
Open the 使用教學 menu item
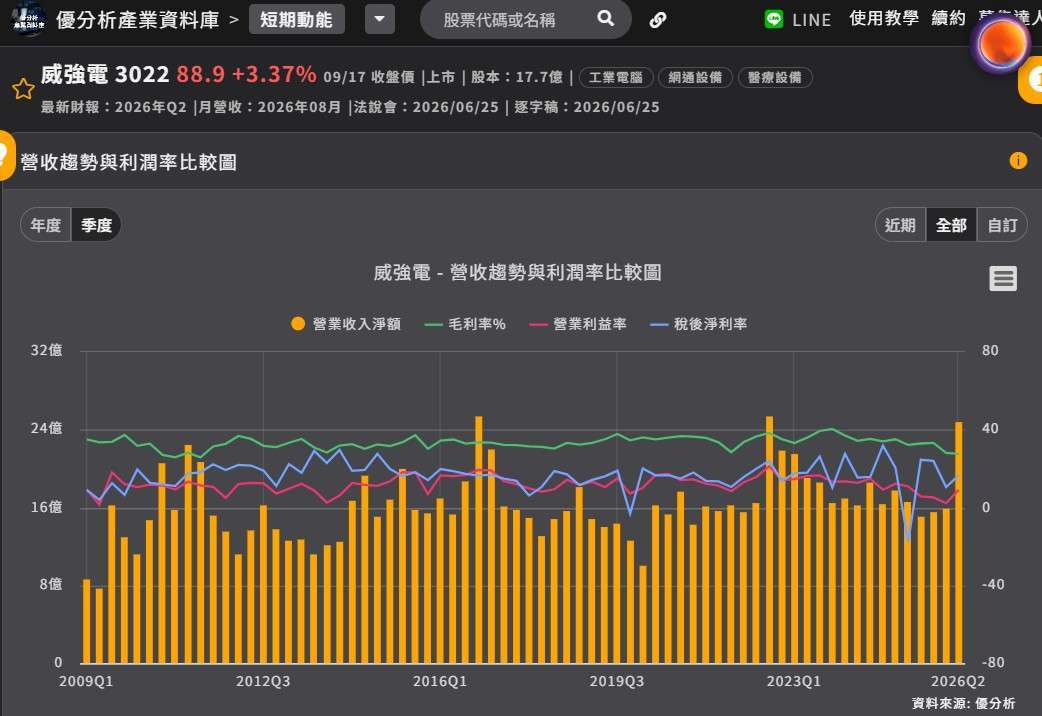[884, 19]
